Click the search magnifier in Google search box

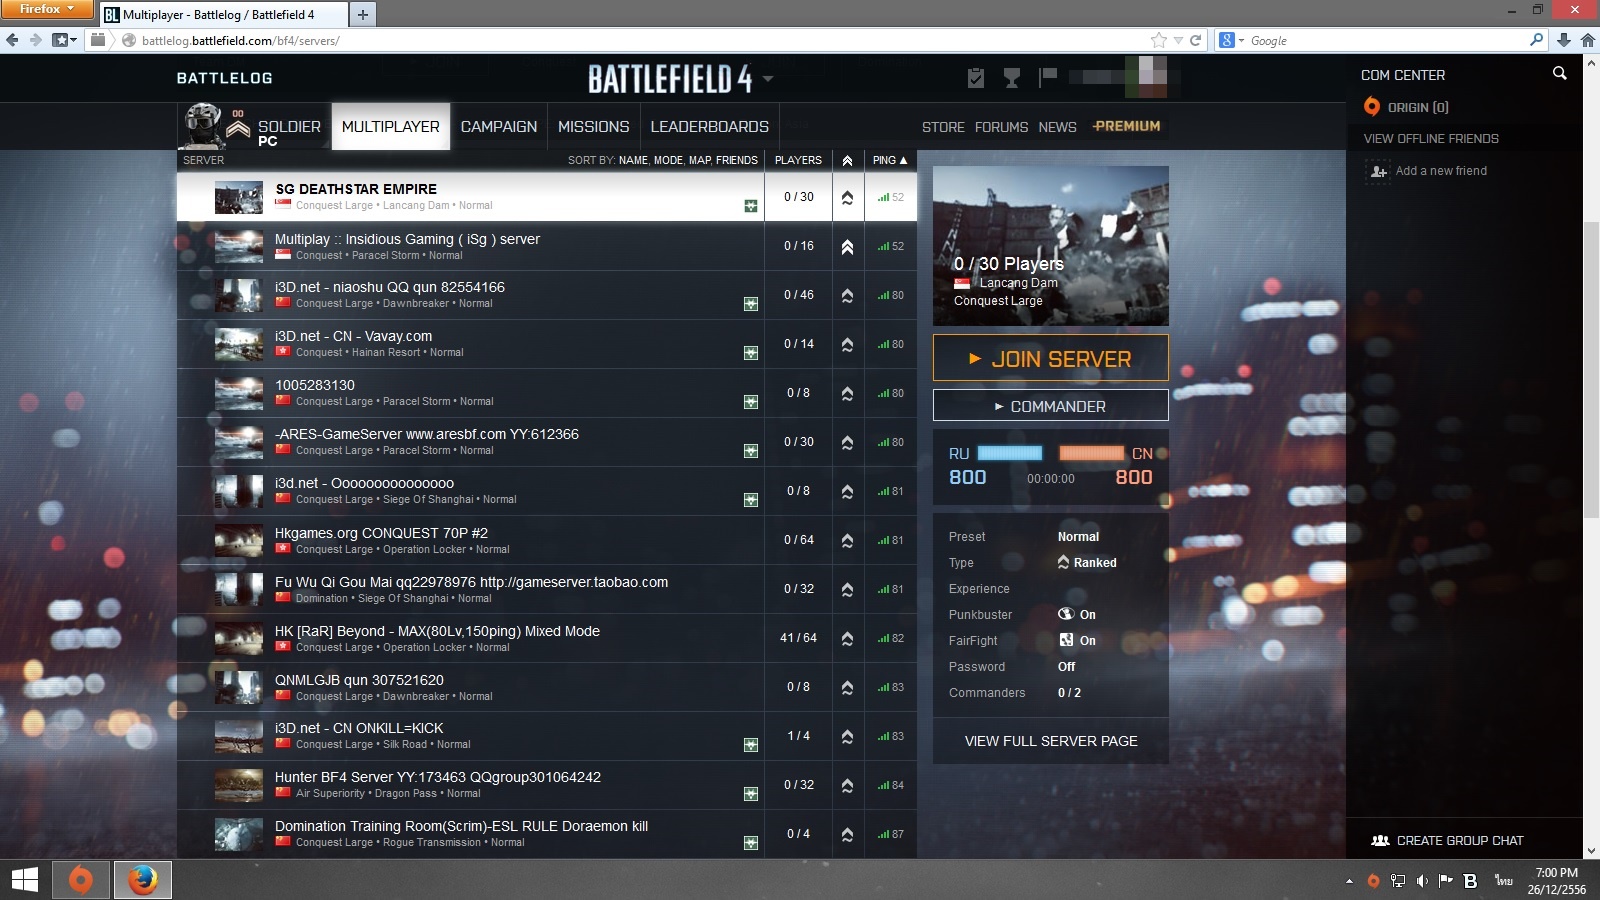[x=1537, y=40]
